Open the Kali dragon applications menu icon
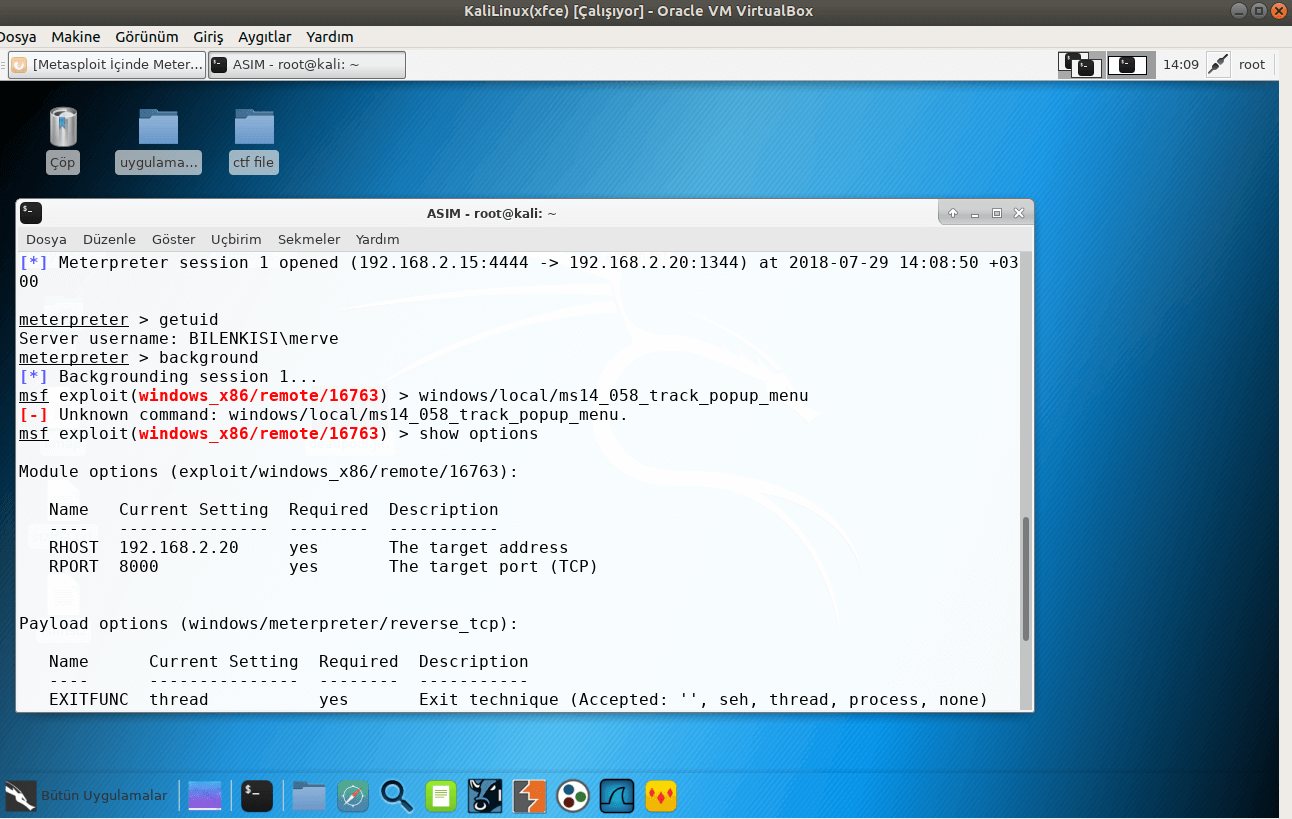This screenshot has height=819, width=1292. pyautogui.click(x=20, y=796)
